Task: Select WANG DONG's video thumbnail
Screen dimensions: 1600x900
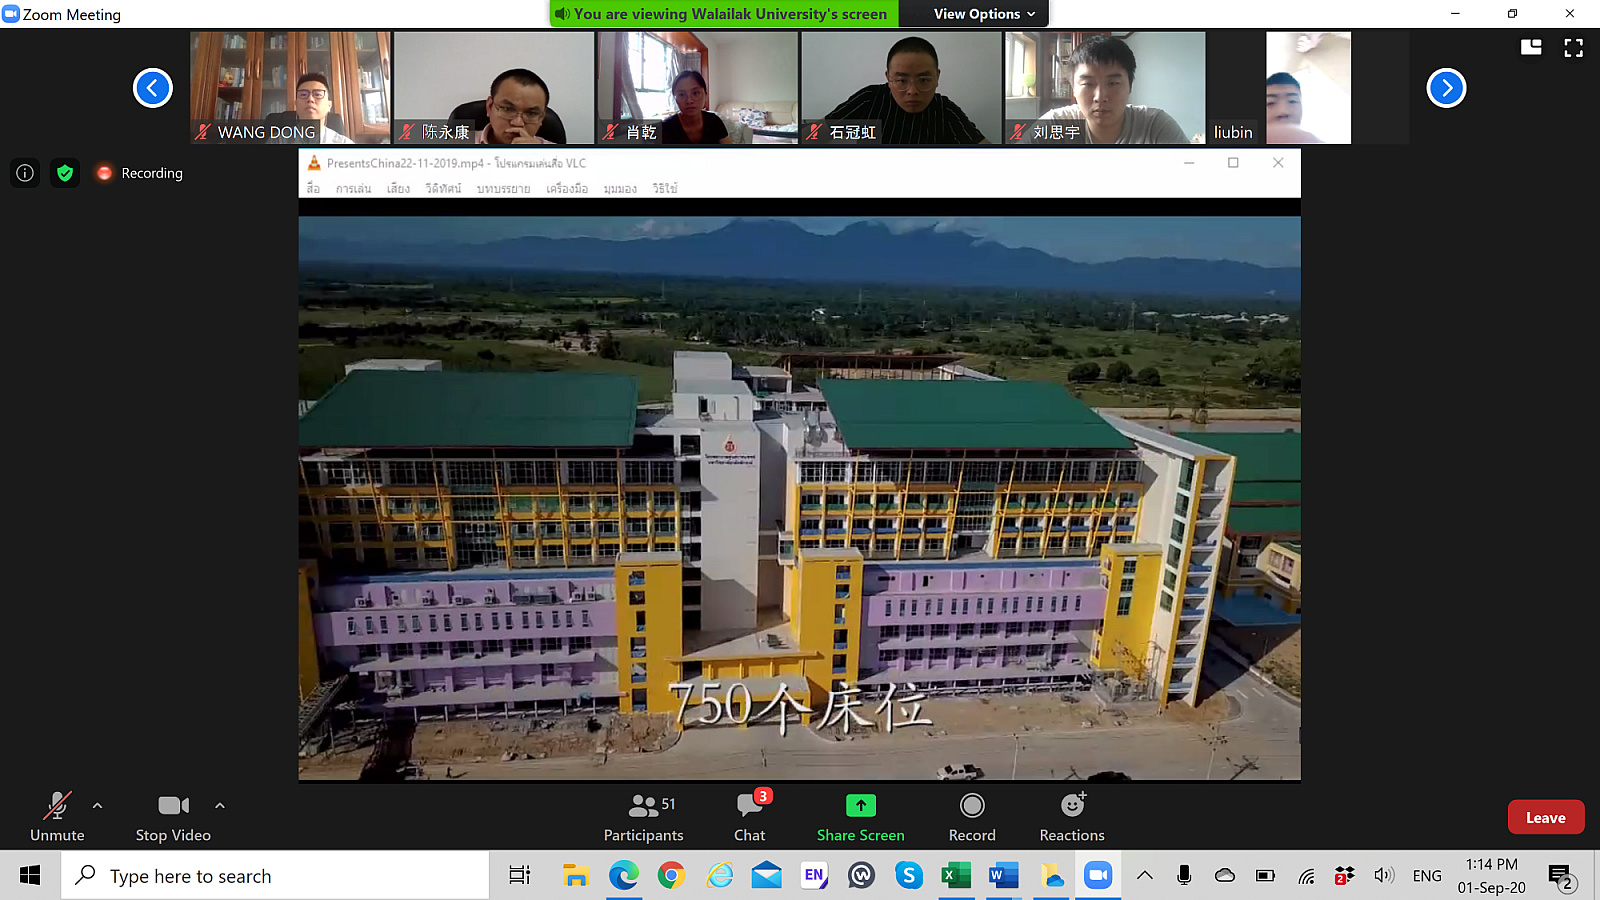Action: pos(290,88)
